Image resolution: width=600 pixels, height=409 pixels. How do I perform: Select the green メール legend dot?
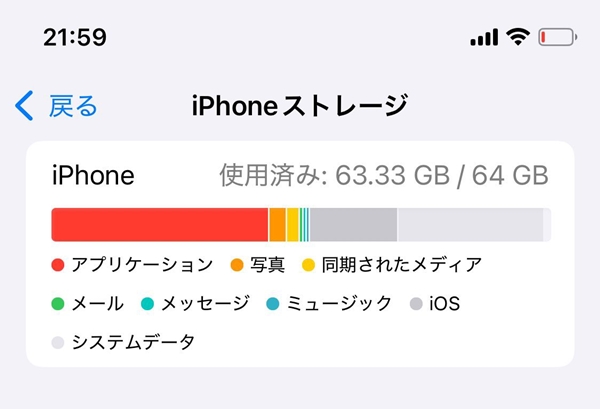click(58, 304)
